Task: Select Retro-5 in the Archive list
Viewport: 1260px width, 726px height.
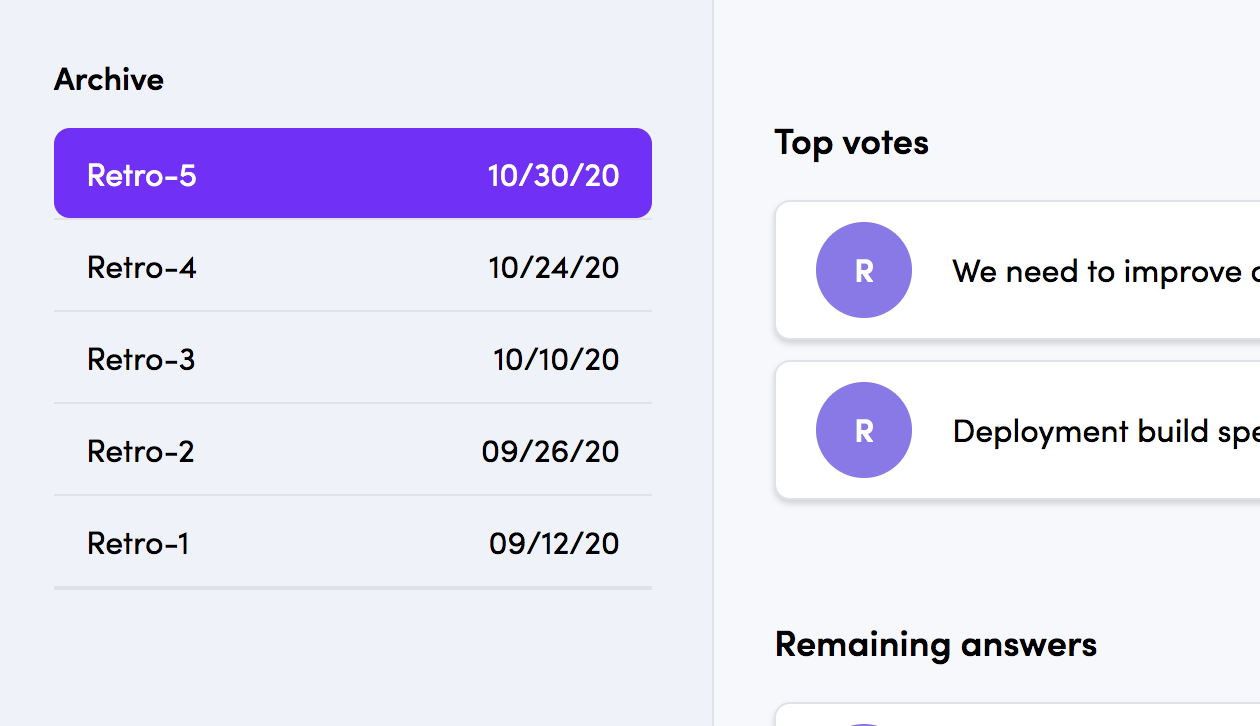Action: (x=353, y=173)
